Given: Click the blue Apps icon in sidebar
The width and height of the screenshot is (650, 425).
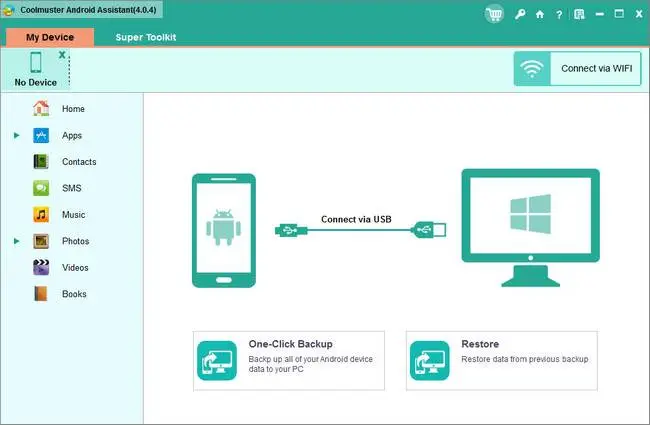Looking at the screenshot, I should pyautogui.click(x=41, y=135).
